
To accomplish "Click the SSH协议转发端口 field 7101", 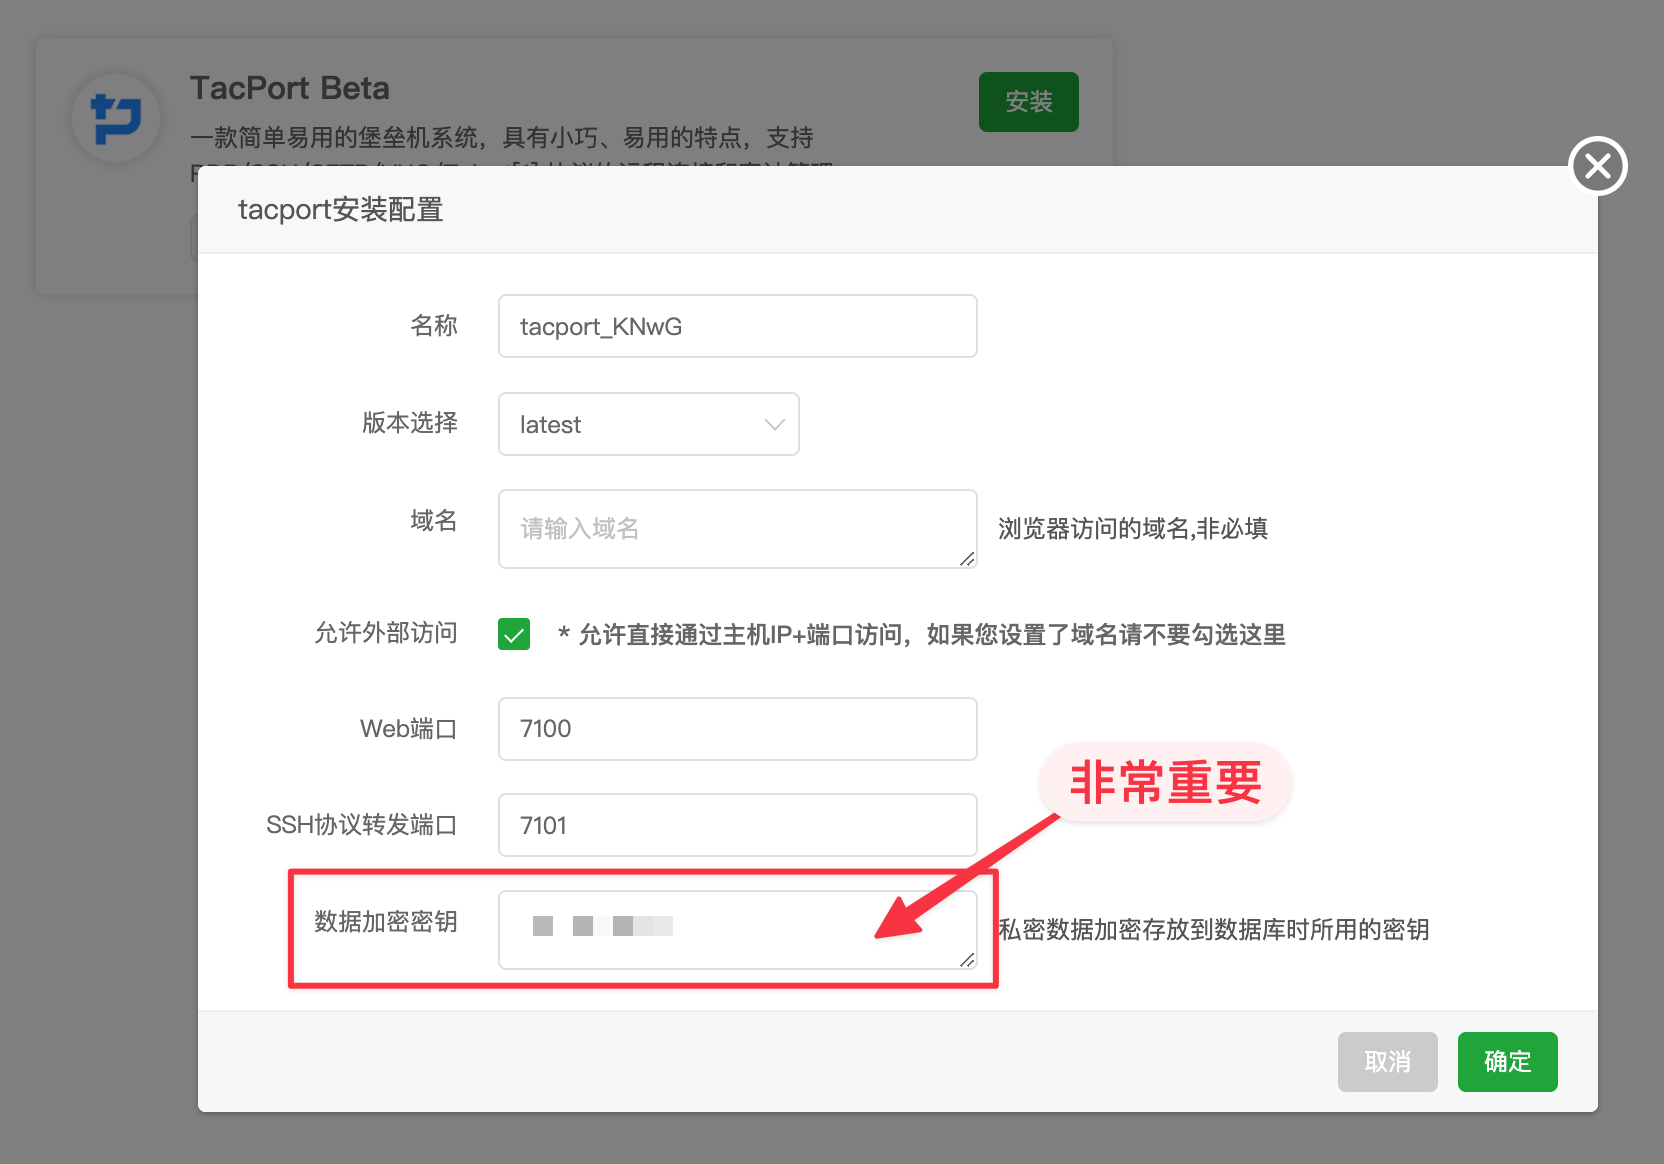I will point(738,825).
